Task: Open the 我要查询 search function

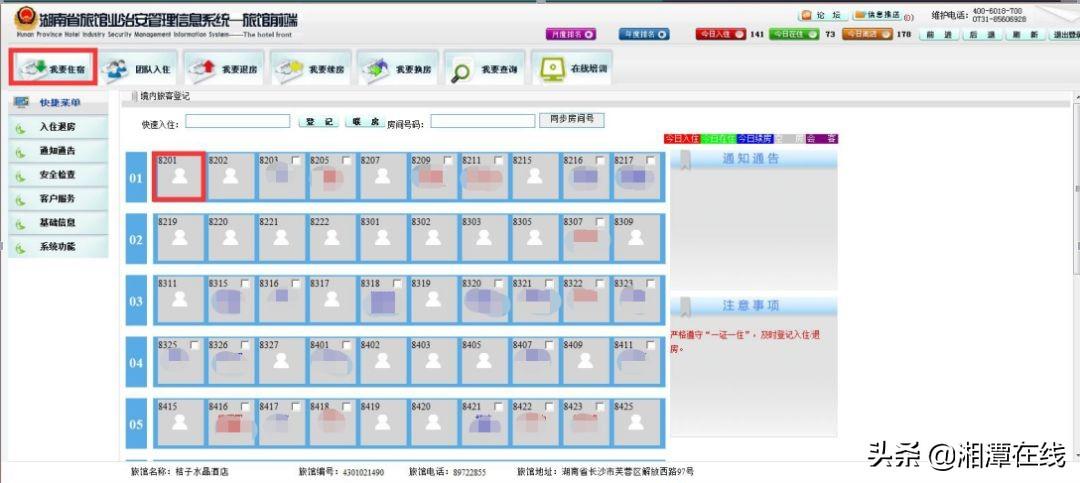Action: [484, 68]
